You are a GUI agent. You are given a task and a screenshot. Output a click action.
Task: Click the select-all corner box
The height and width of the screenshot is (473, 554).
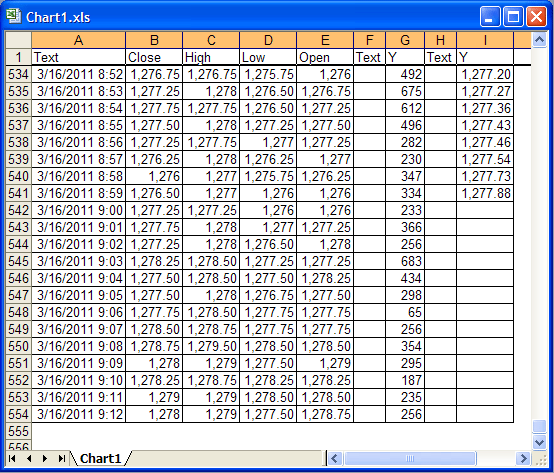click(18, 40)
